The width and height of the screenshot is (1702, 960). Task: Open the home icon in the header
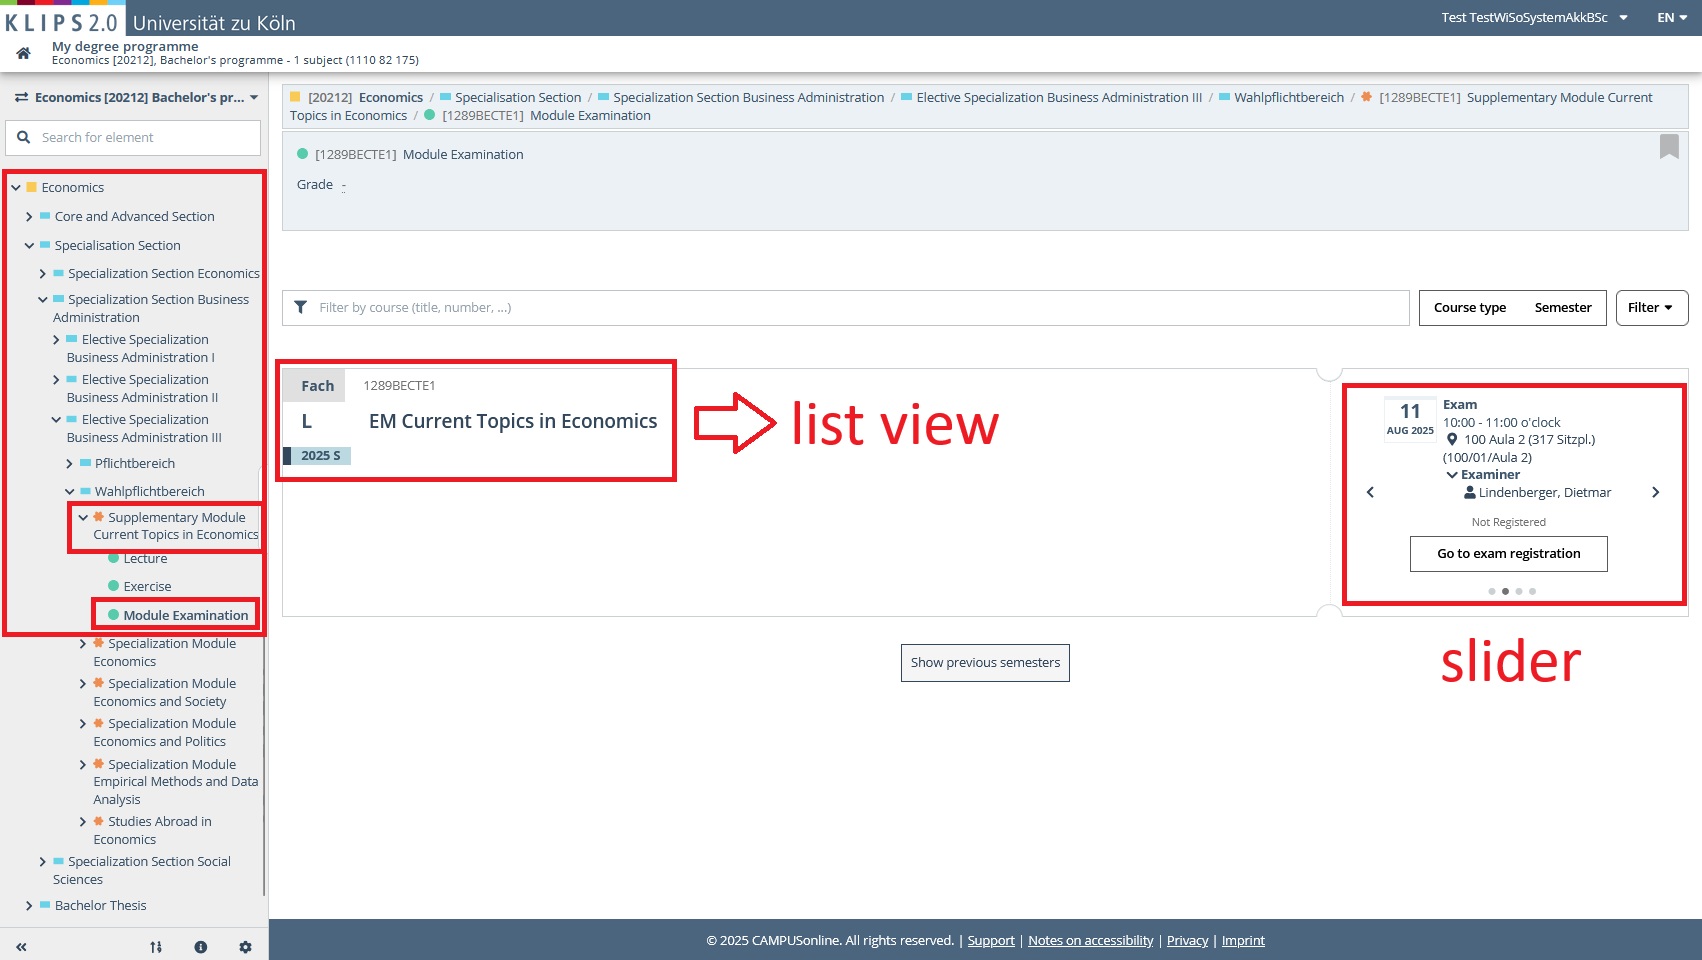tap(23, 53)
